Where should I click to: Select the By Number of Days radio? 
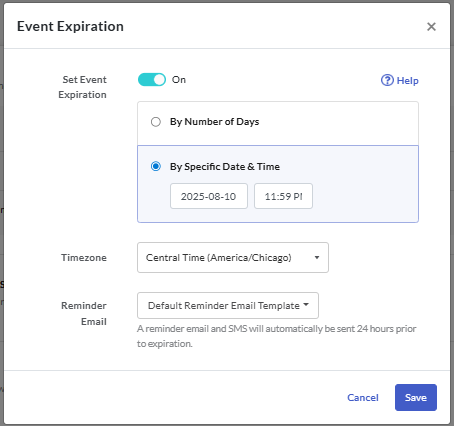point(156,122)
